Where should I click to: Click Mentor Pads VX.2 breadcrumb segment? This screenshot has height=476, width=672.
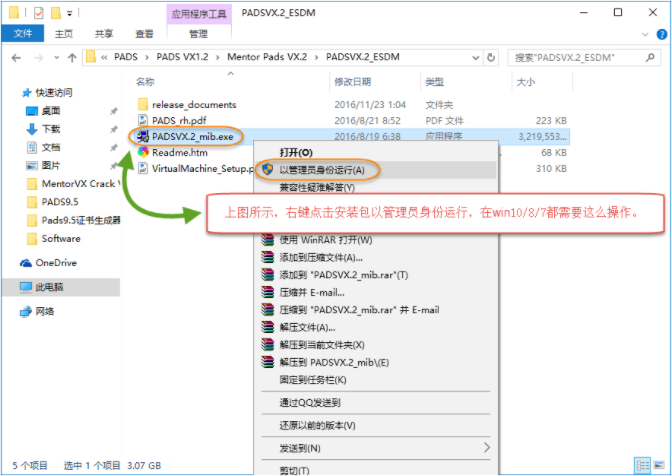[x=267, y=57]
